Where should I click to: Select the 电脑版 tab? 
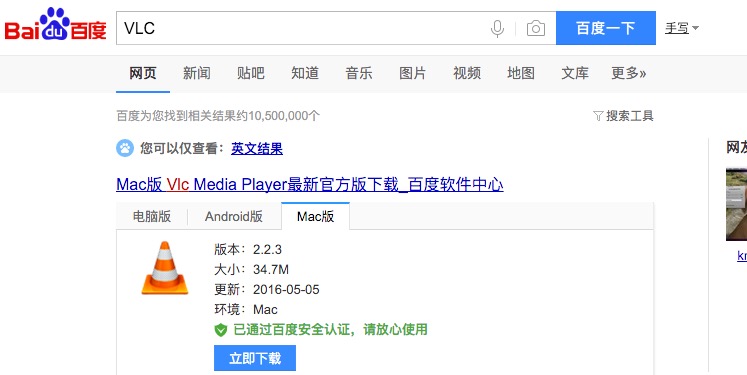tap(151, 216)
